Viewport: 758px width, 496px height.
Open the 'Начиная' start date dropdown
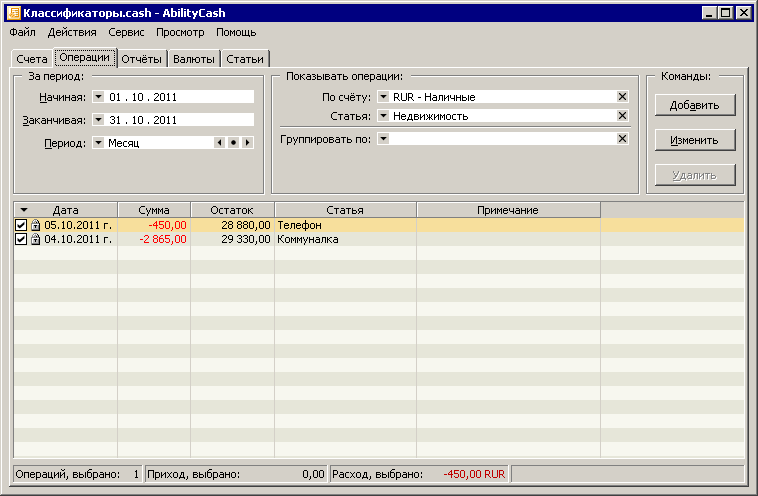pos(98,97)
